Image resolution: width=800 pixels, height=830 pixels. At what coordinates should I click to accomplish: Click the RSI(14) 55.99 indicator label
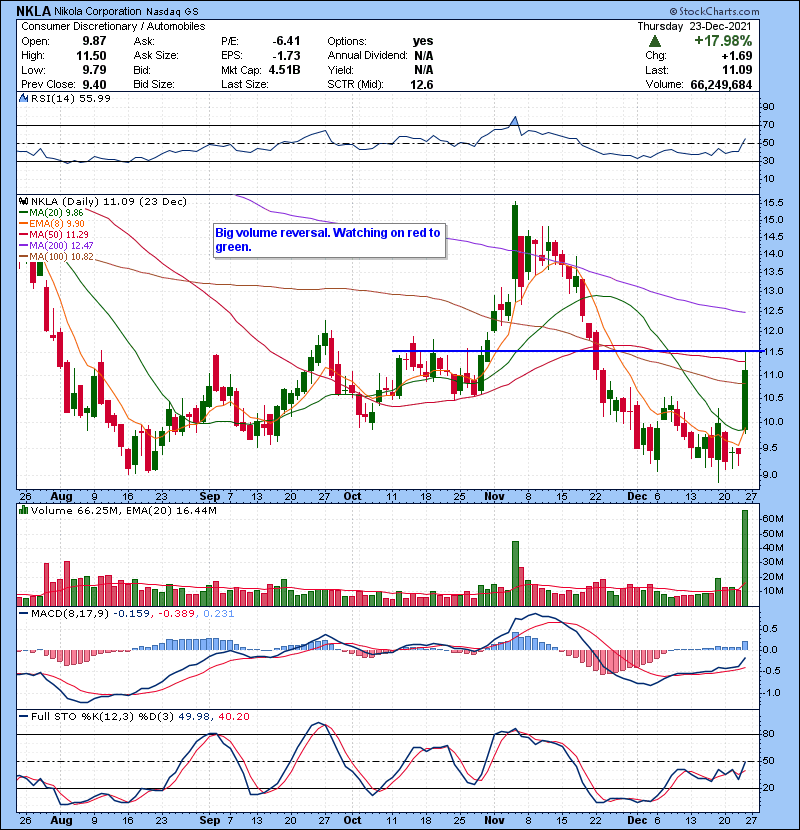(x=71, y=98)
